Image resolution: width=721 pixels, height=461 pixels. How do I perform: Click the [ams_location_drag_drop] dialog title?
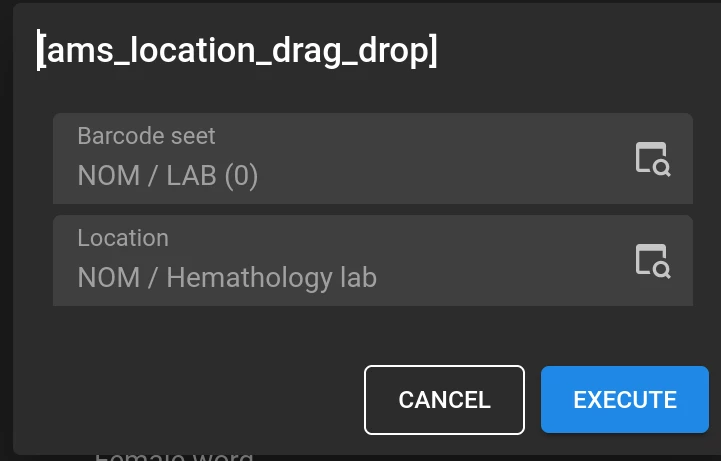pos(238,51)
